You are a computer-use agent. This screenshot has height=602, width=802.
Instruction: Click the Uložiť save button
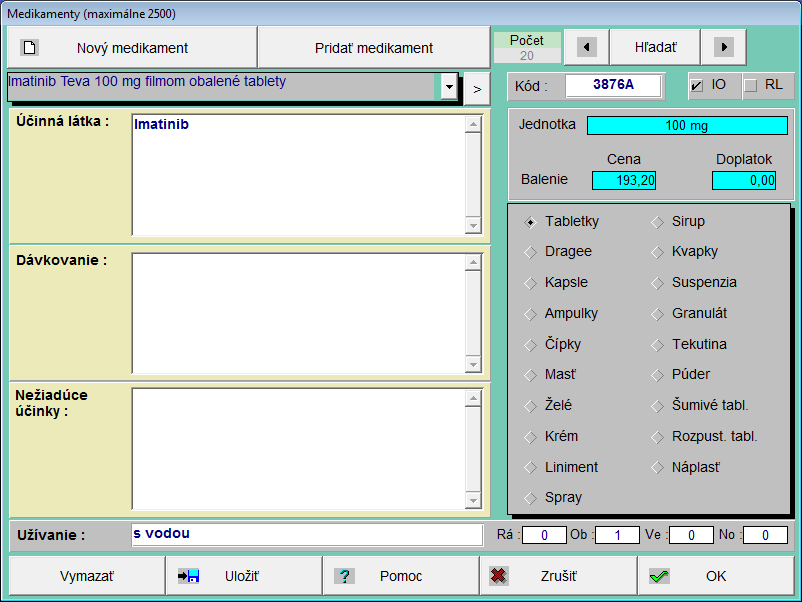[x=244, y=576]
